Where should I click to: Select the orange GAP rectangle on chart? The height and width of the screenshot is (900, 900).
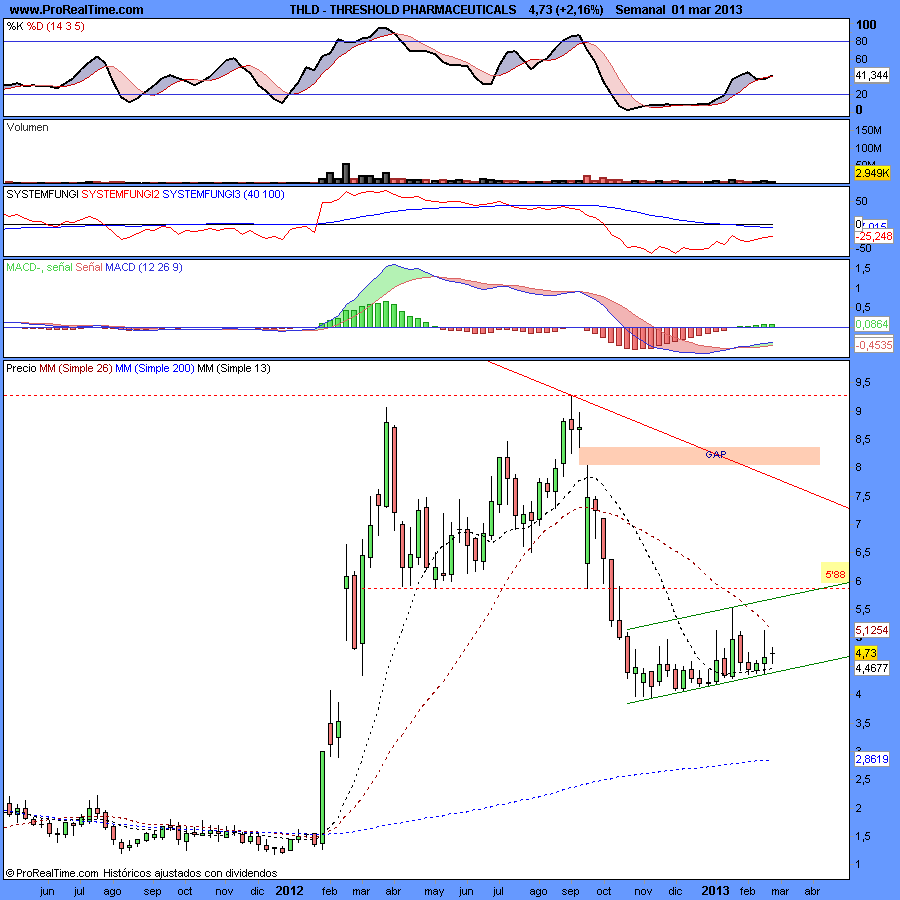coord(699,455)
